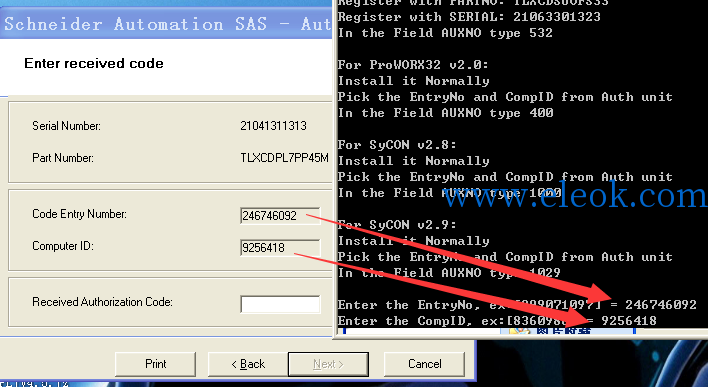Click the For SyCON v2.9 line in console

point(397,225)
